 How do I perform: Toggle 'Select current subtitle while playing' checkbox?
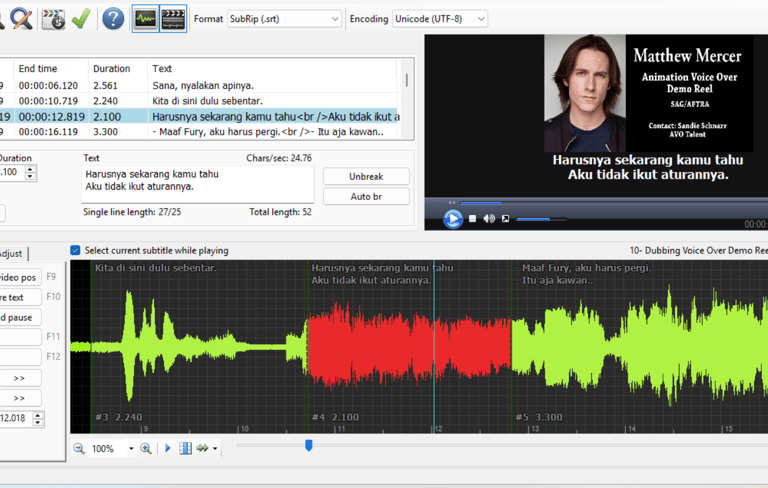coord(75,250)
